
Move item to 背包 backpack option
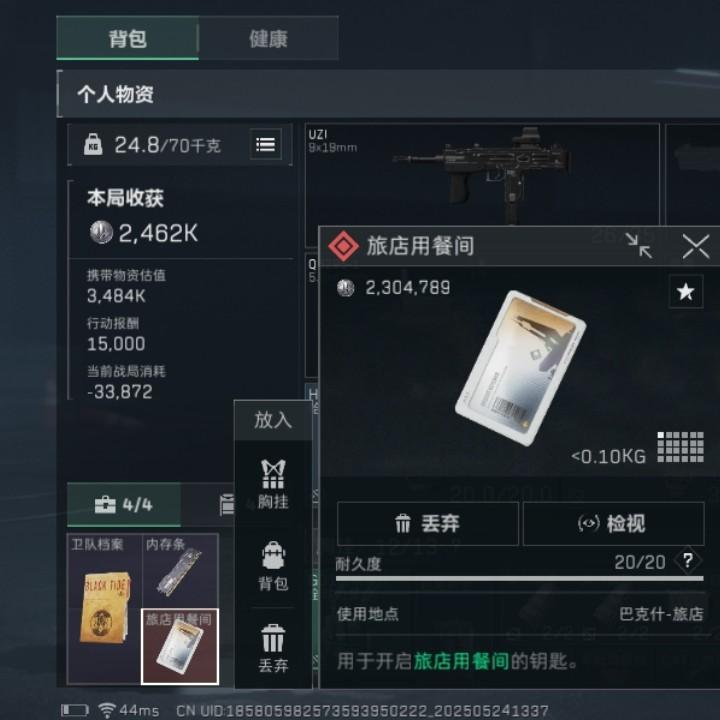click(273, 566)
